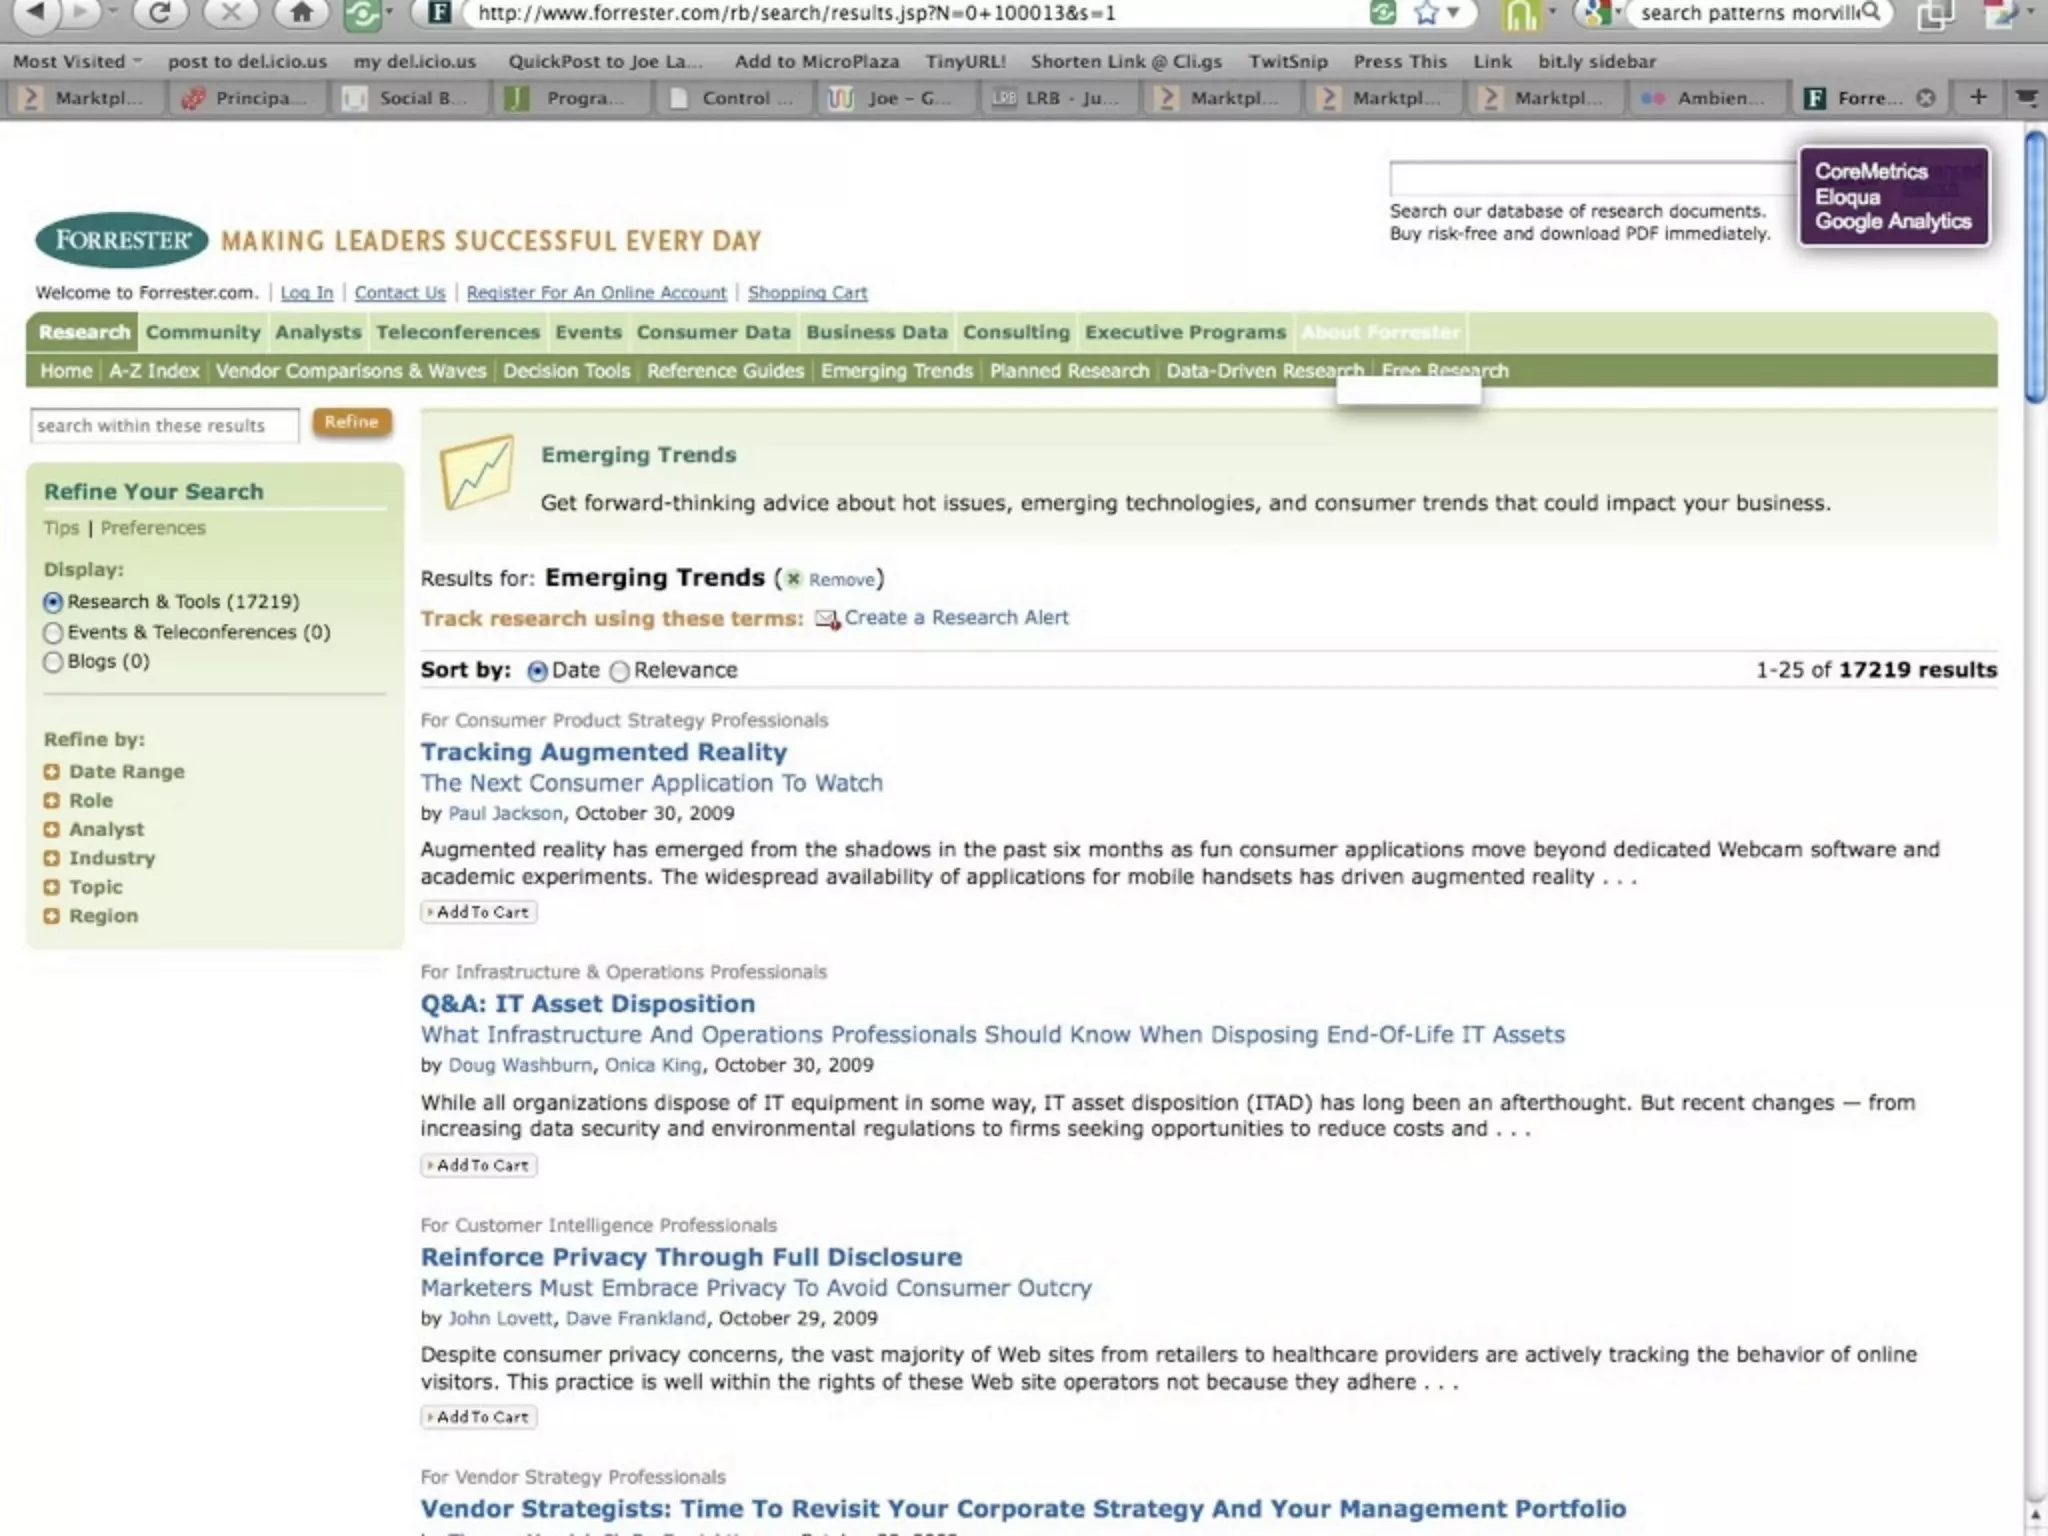Open Tracking Augmented Reality report link
The image size is (2048, 1536).
[x=603, y=752]
